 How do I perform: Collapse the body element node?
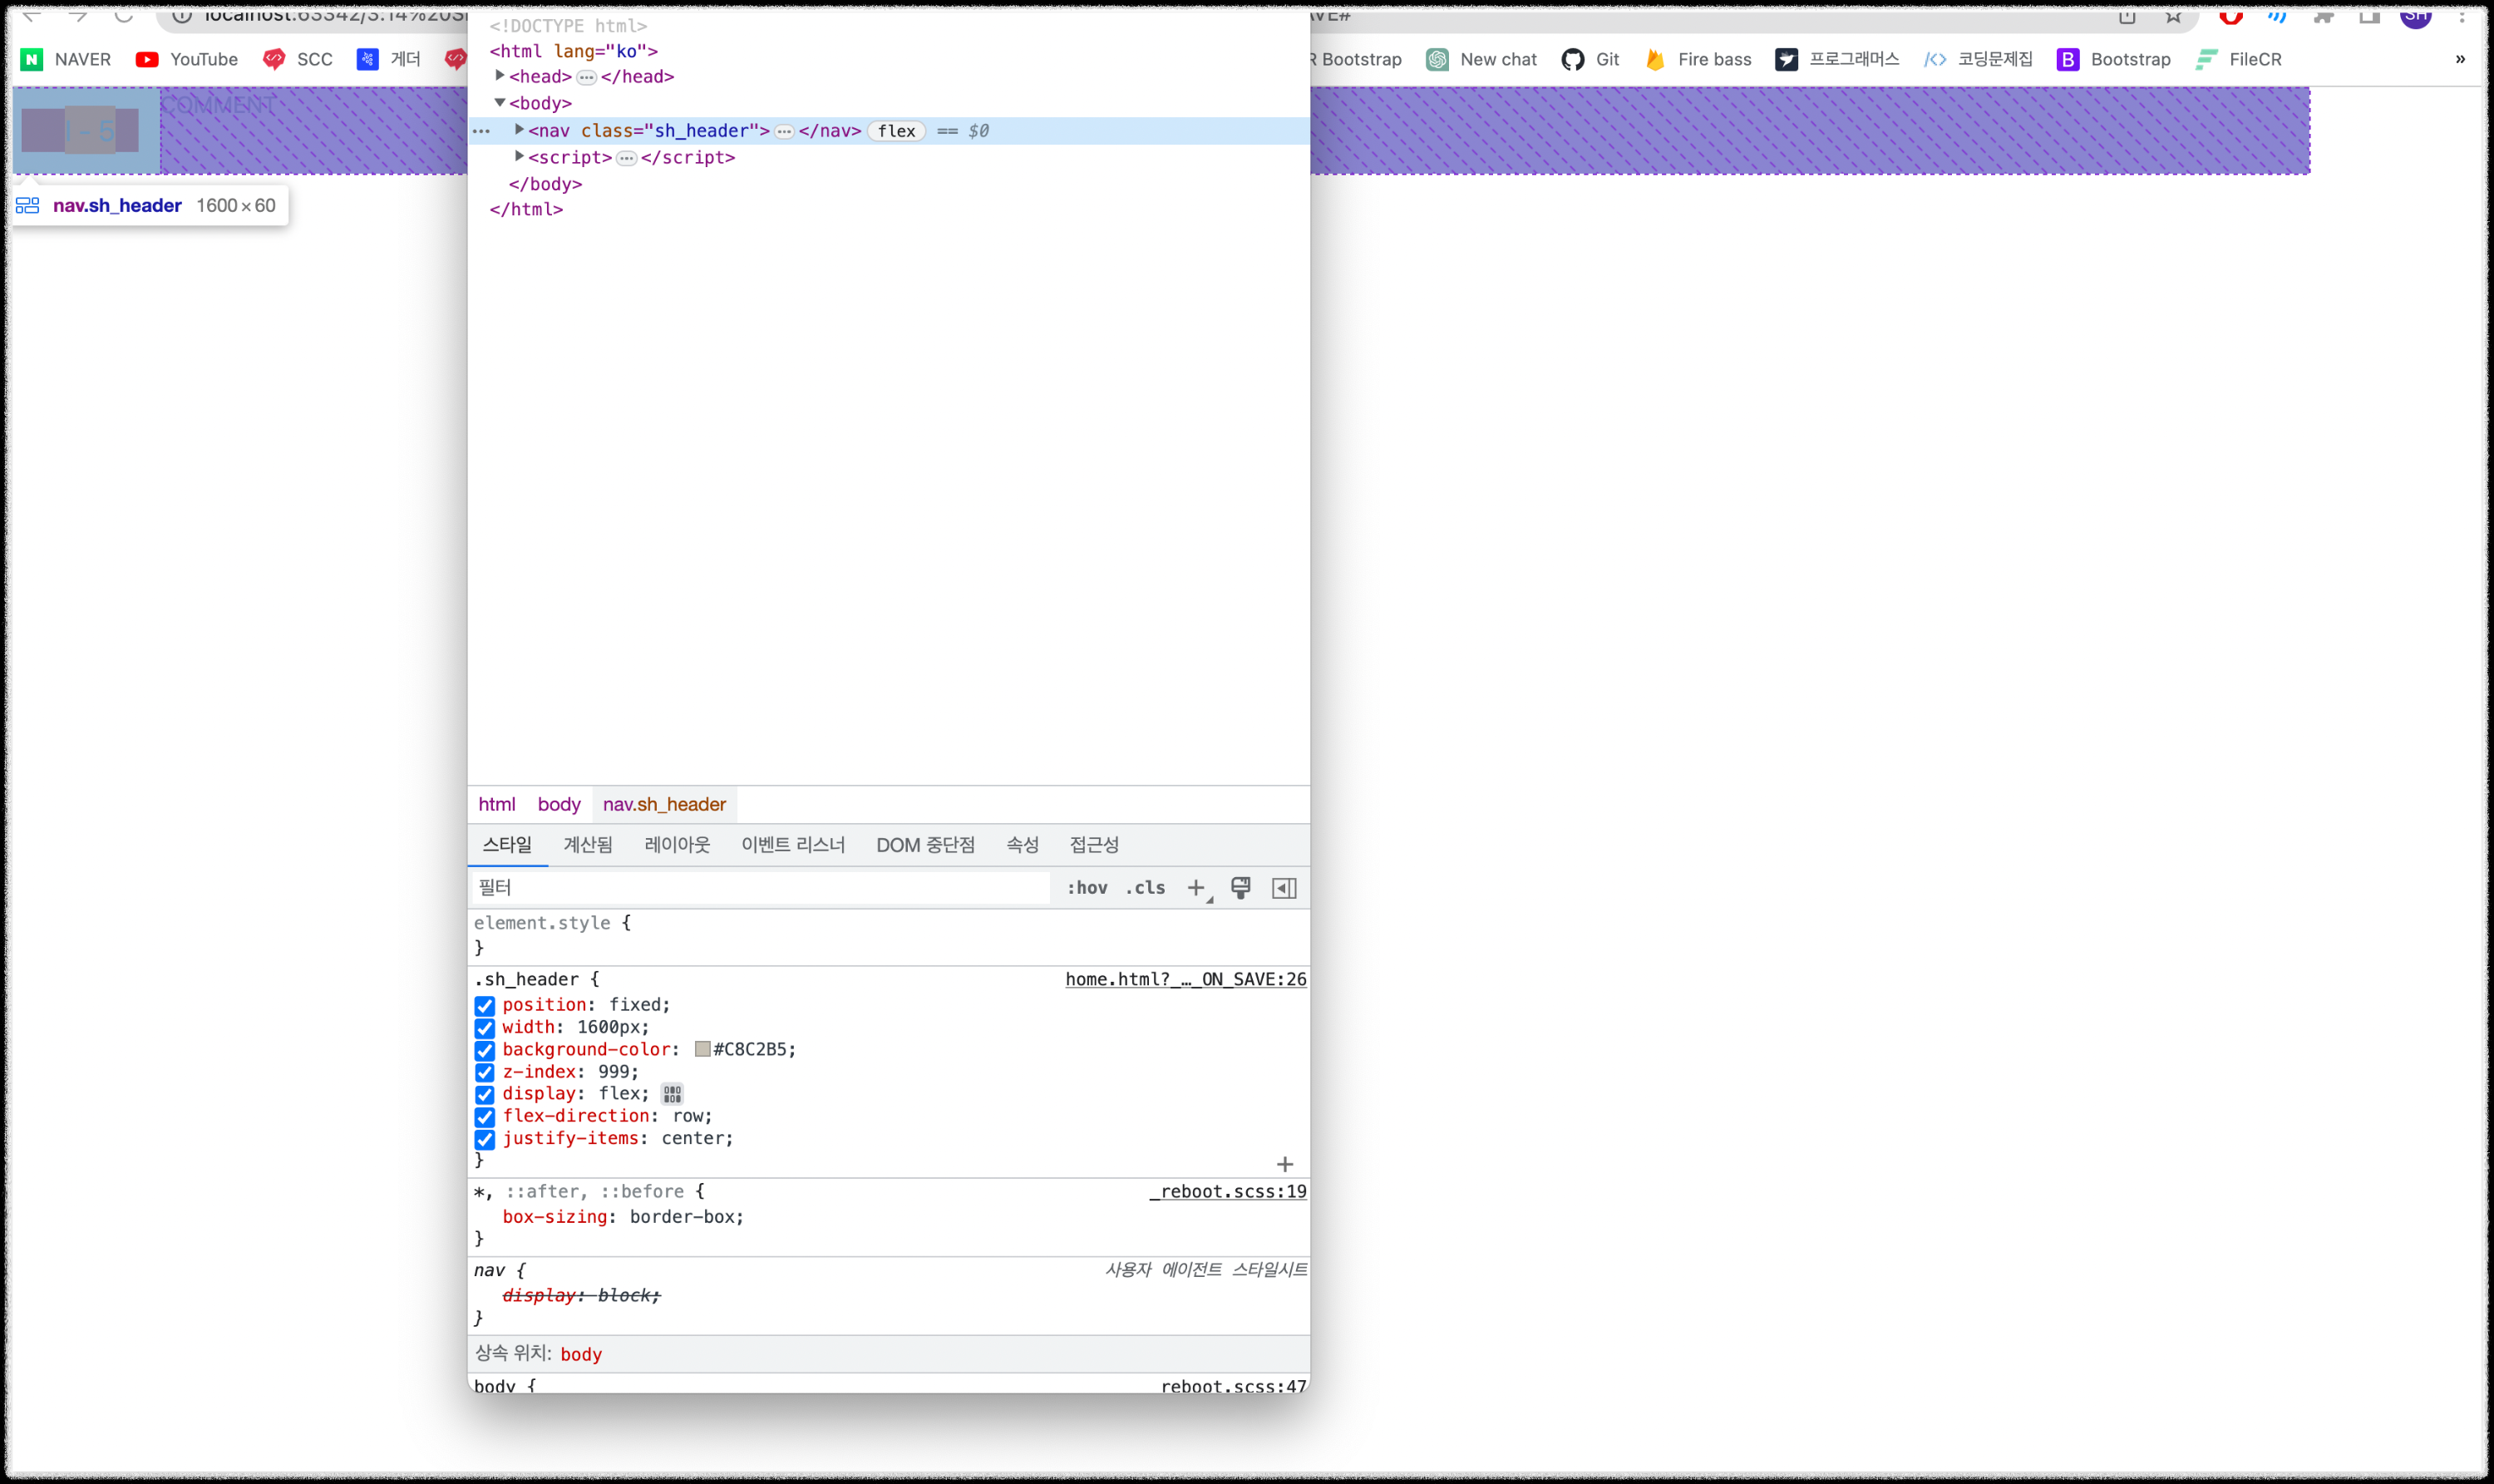[500, 103]
